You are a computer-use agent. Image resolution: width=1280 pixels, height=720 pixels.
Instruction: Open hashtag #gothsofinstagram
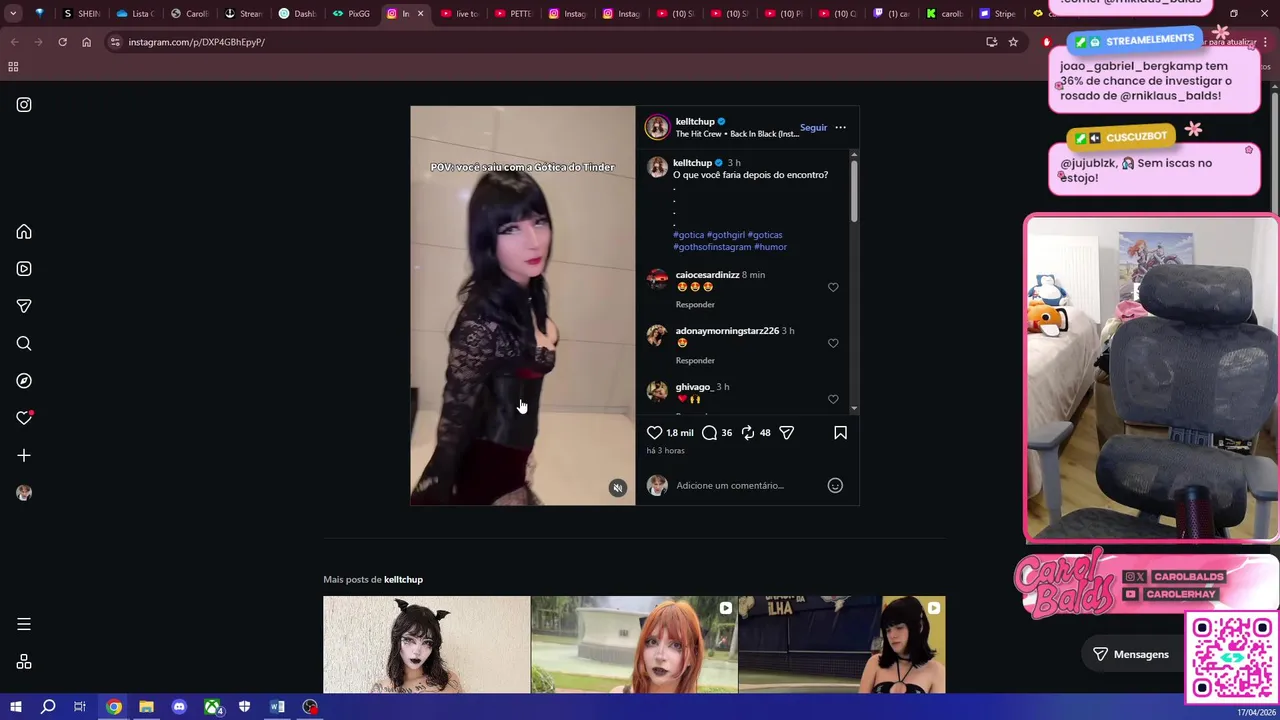712,247
